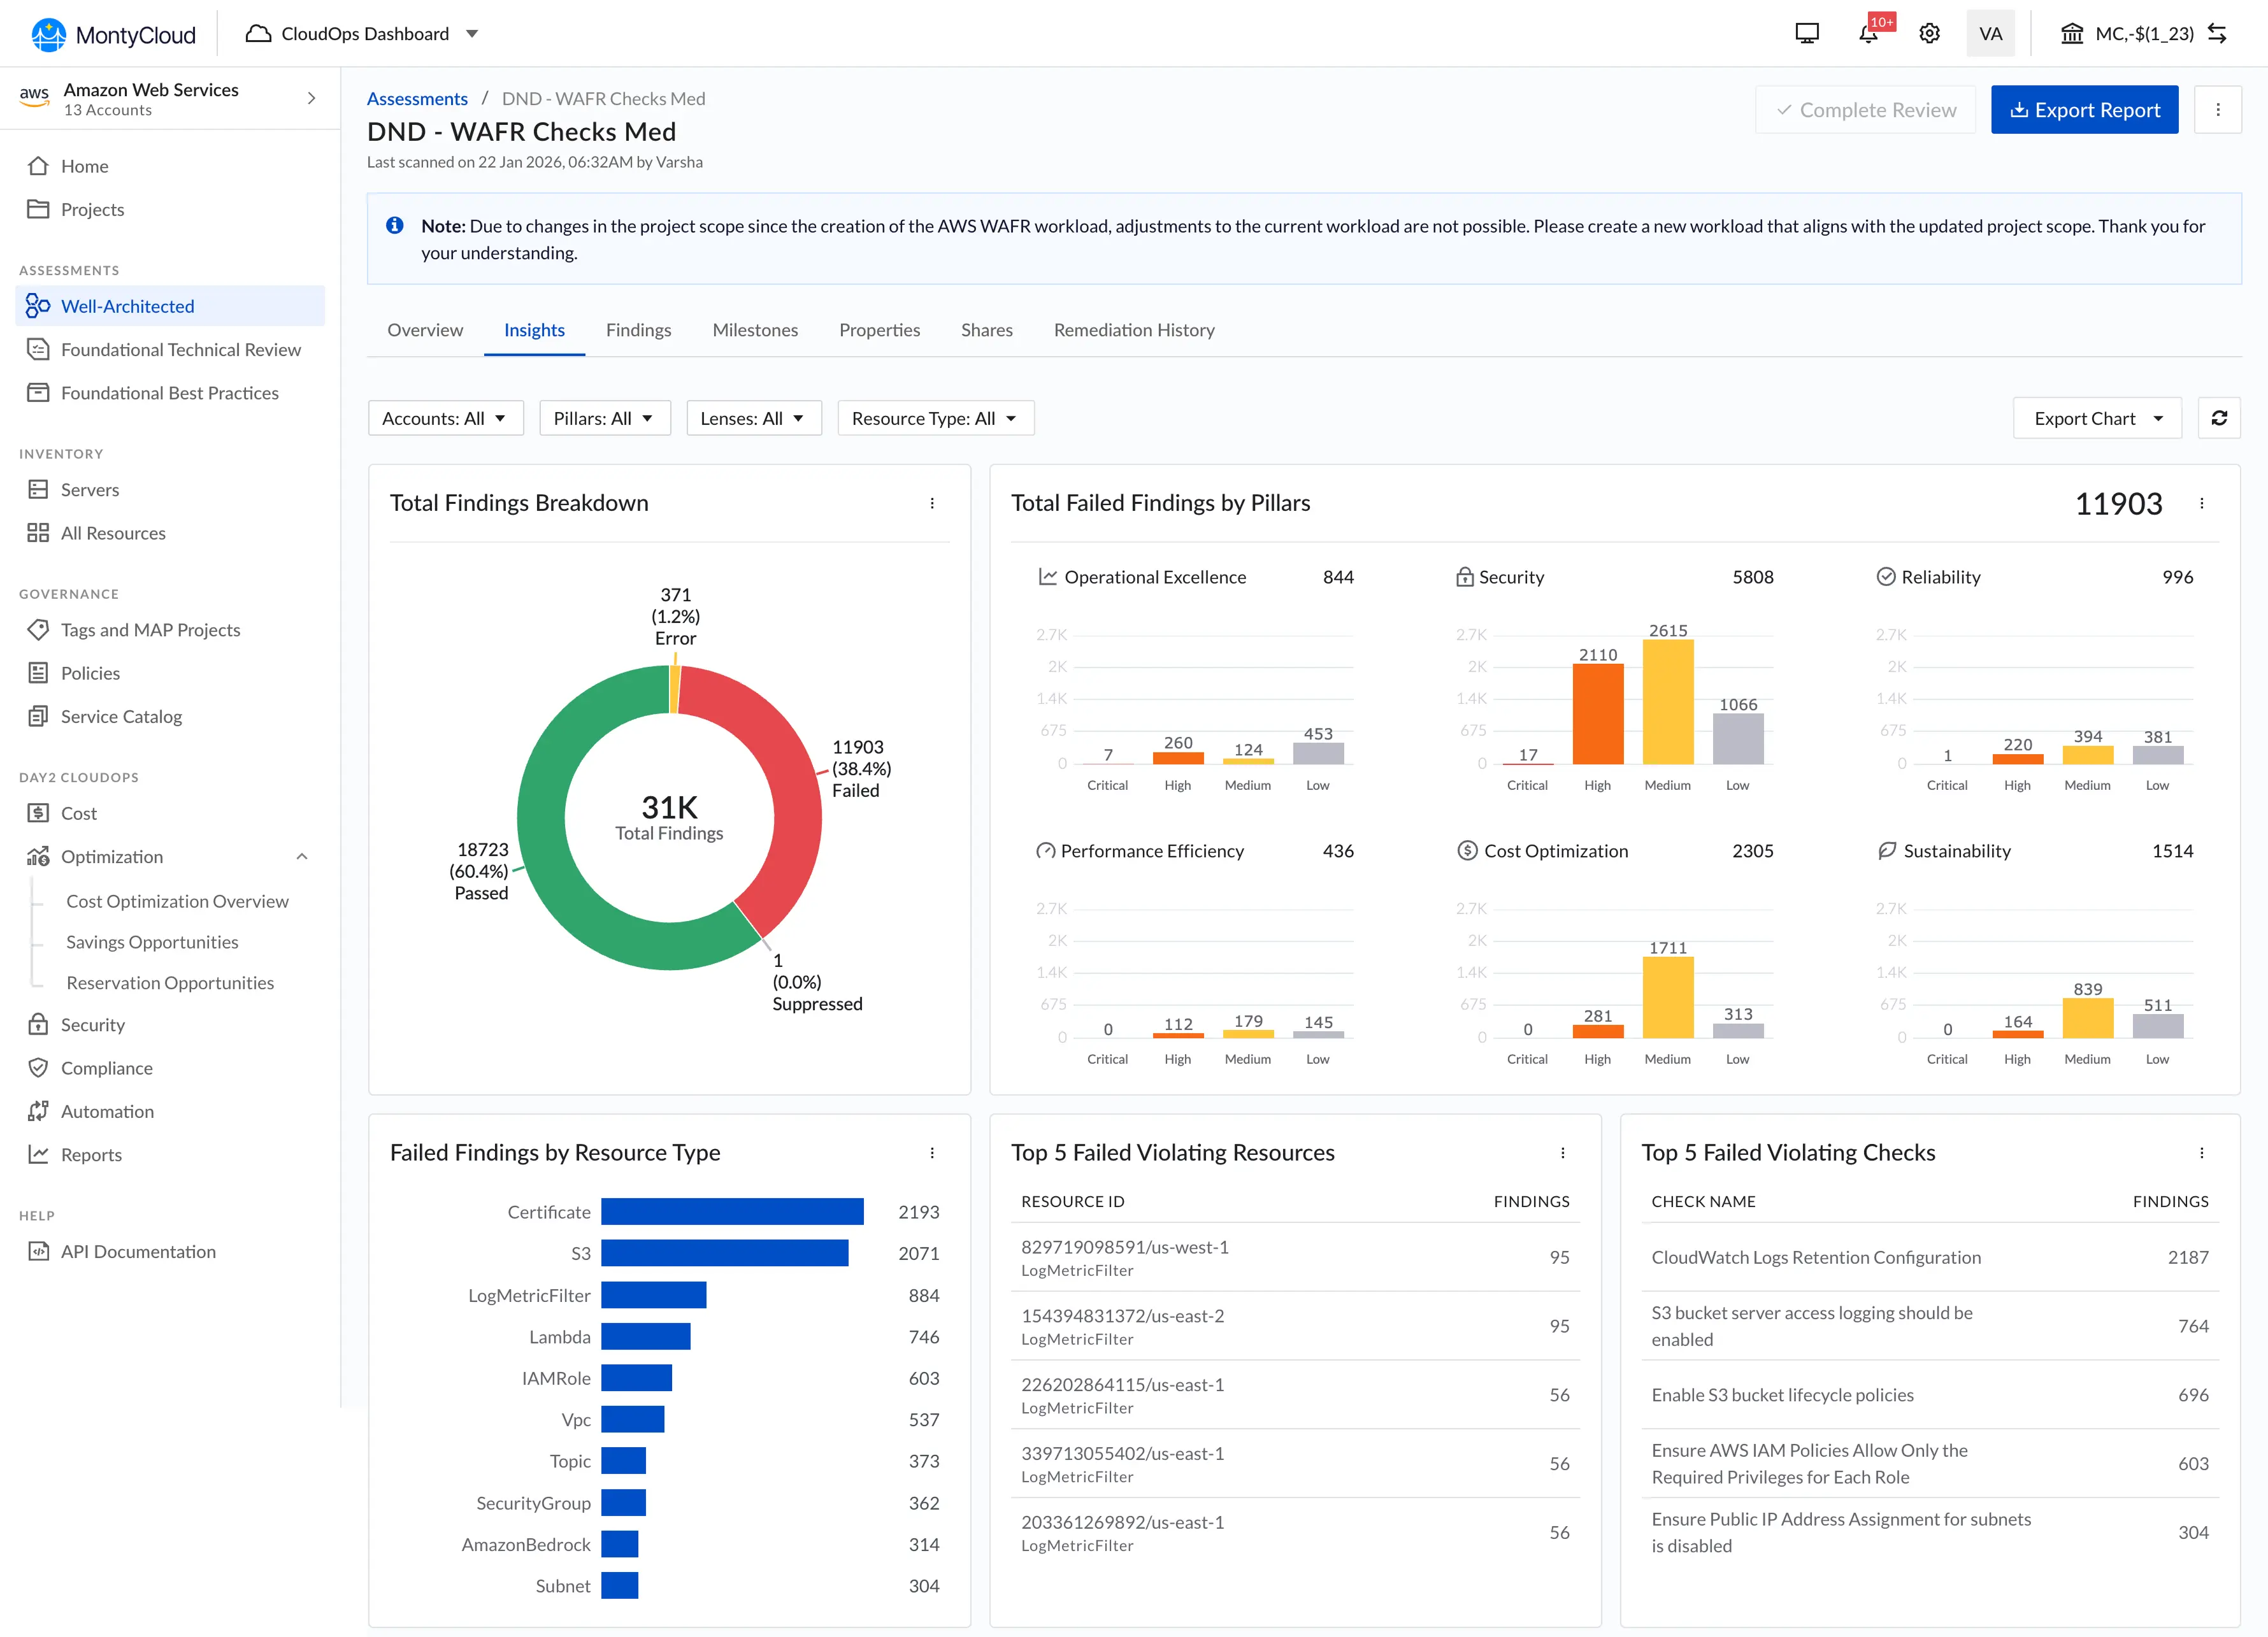Click resource 829719098591/us-west-1 in Top 5 table
2268x1637 pixels.
[x=1123, y=1247]
